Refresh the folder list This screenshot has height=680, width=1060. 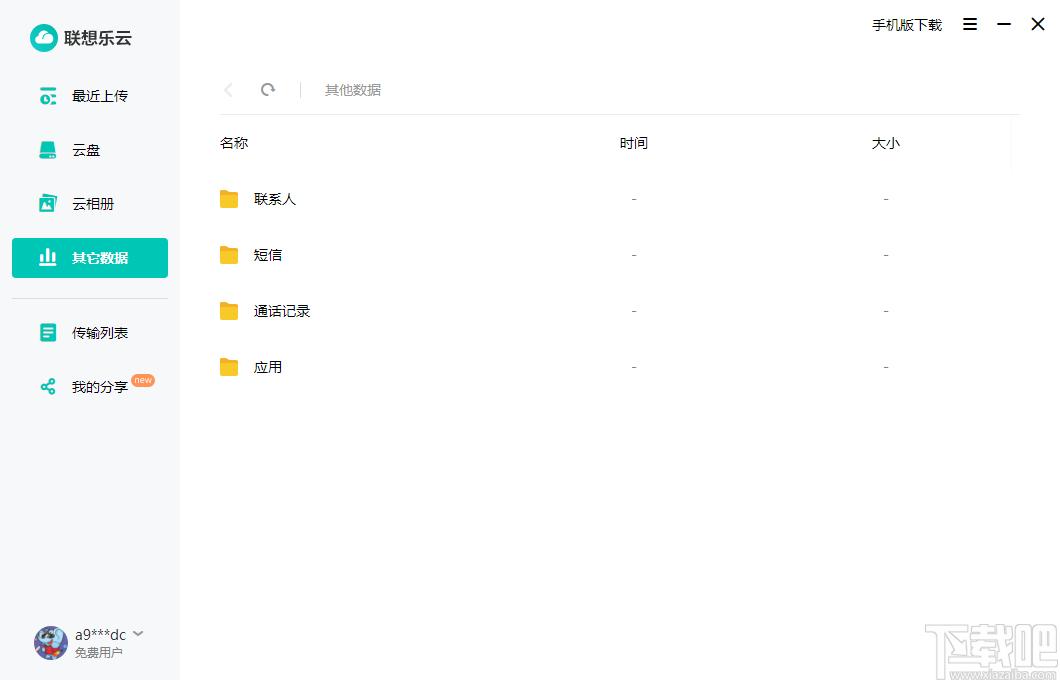click(268, 90)
